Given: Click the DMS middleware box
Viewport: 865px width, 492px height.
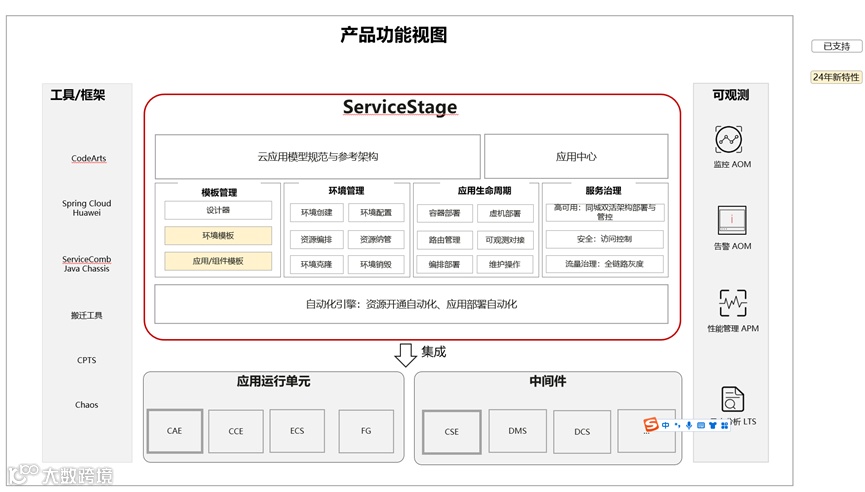Looking at the screenshot, I should (x=517, y=431).
